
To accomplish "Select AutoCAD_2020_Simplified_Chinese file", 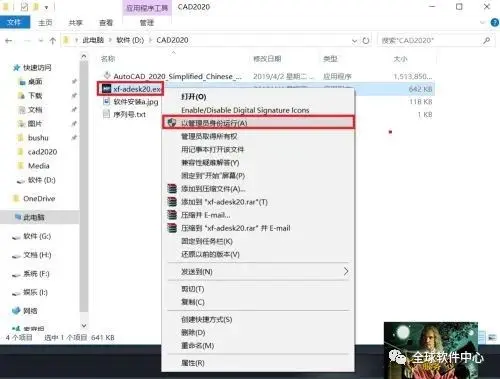I will coord(177,76).
